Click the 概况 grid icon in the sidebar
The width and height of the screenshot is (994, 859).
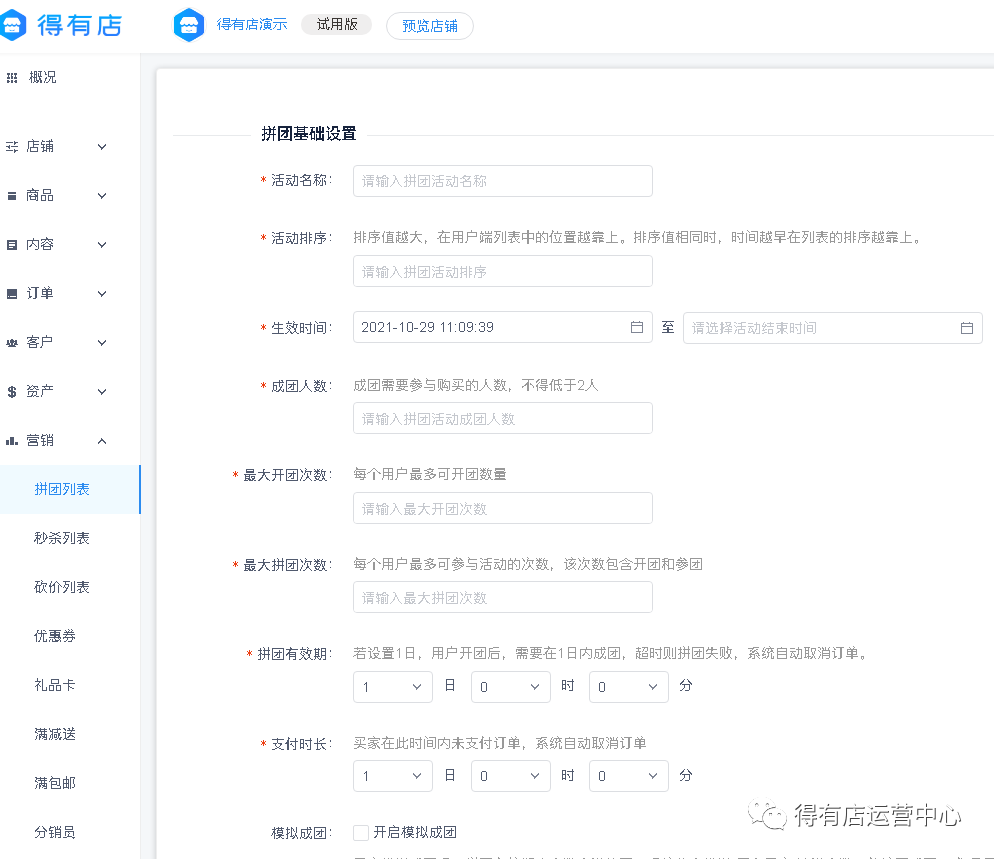(11, 78)
